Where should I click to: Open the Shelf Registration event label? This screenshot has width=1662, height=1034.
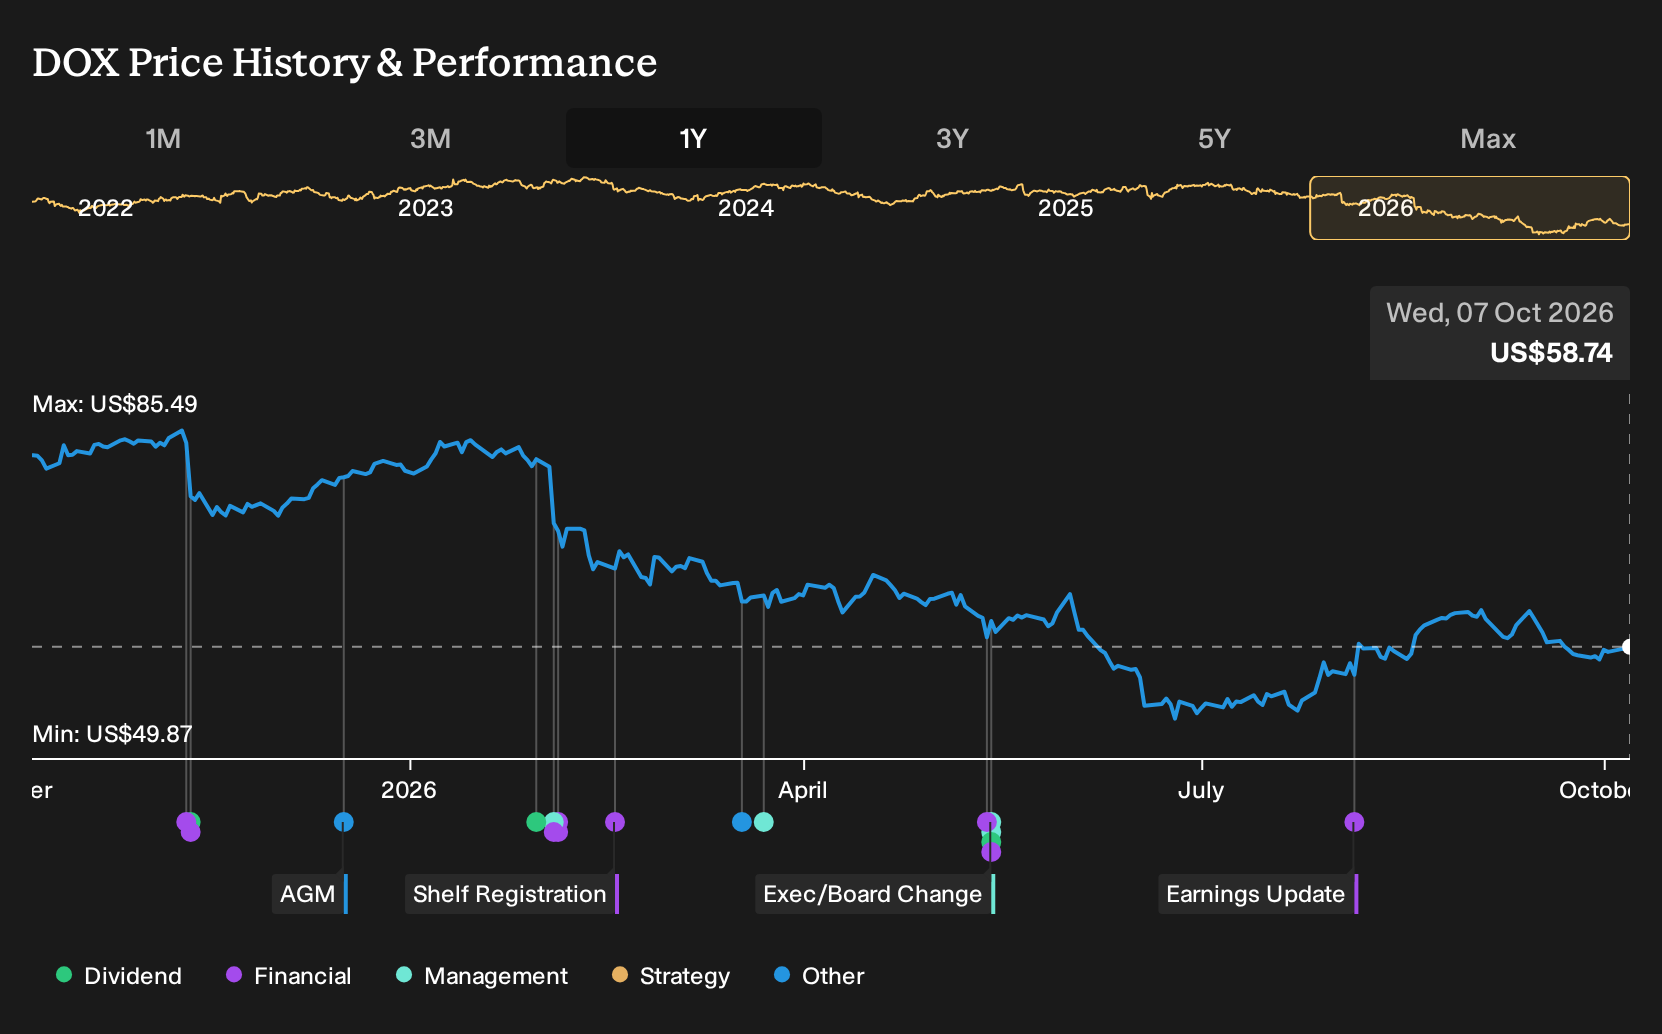tap(512, 894)
